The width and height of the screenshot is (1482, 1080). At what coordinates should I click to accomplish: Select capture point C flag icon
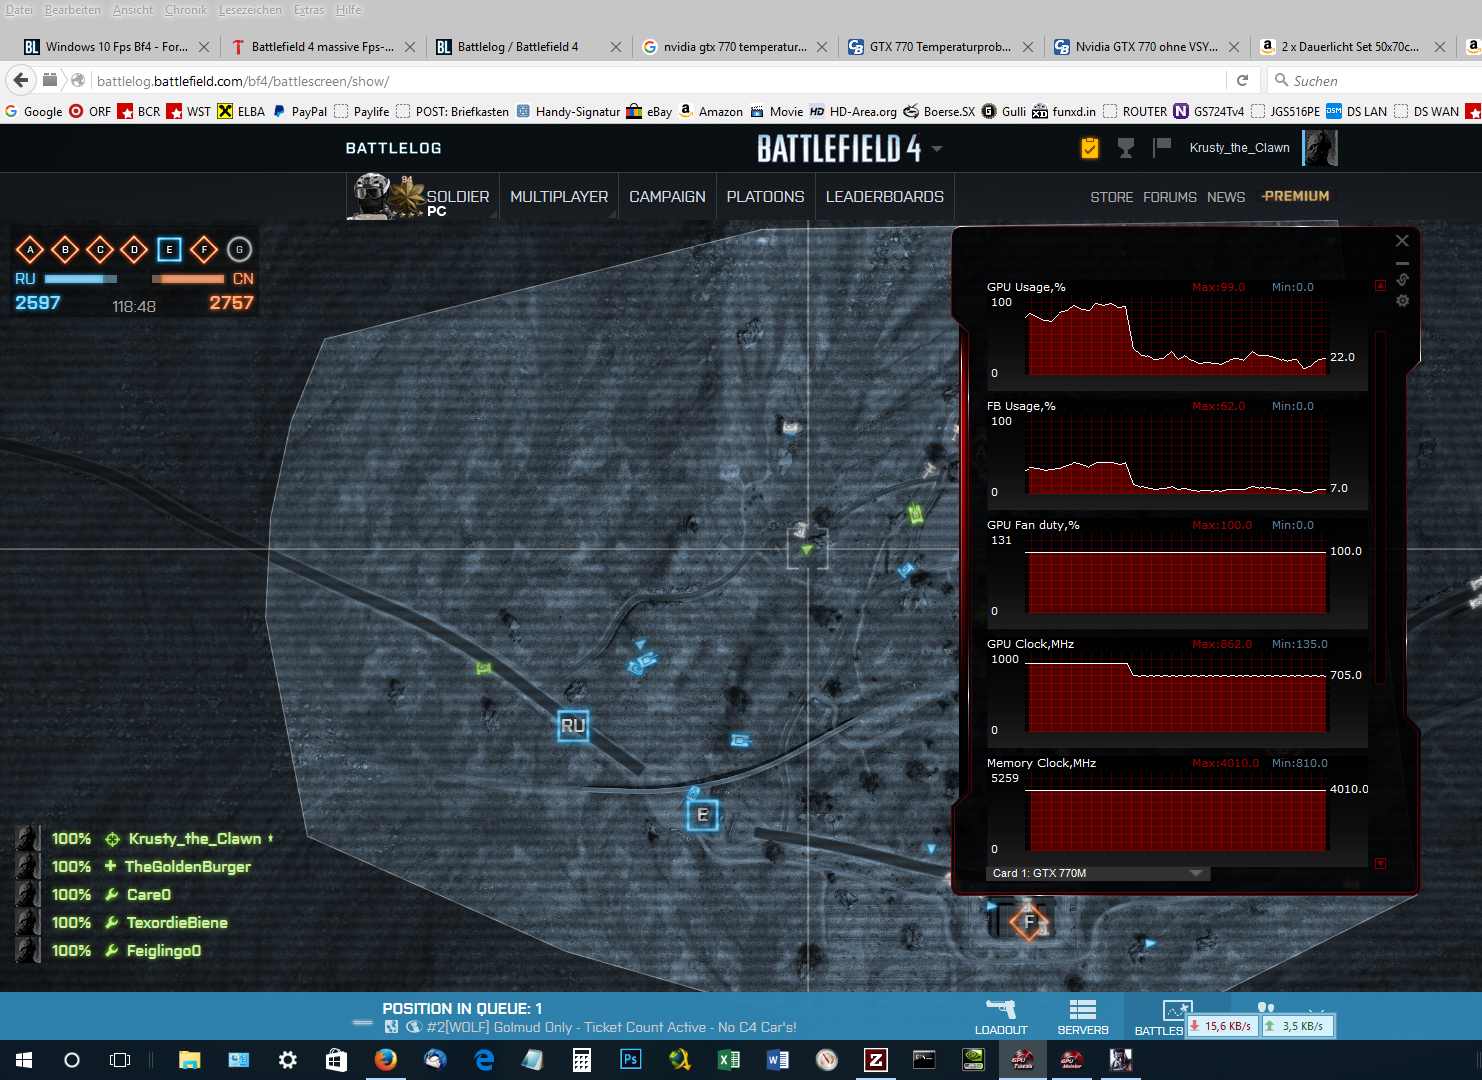point(100,249)
